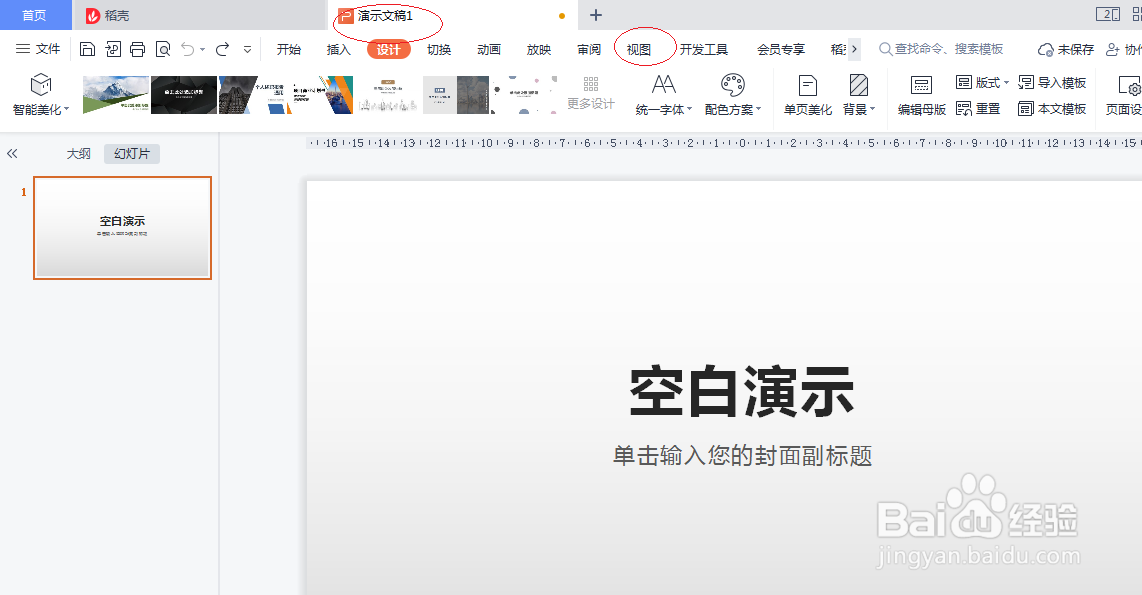Click the print icon in quick access toolbar

(137, 48)
